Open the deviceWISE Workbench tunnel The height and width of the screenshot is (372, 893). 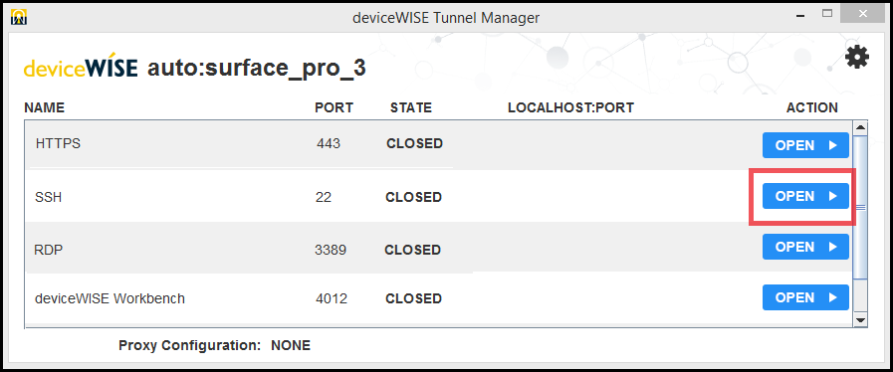[x=805, y=297]
